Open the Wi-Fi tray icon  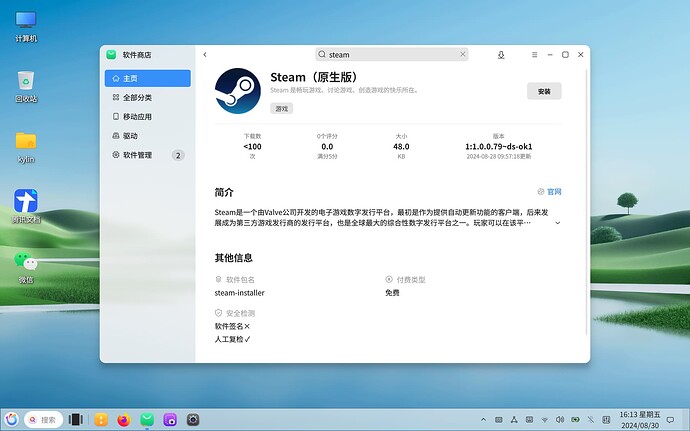point(544,420)
